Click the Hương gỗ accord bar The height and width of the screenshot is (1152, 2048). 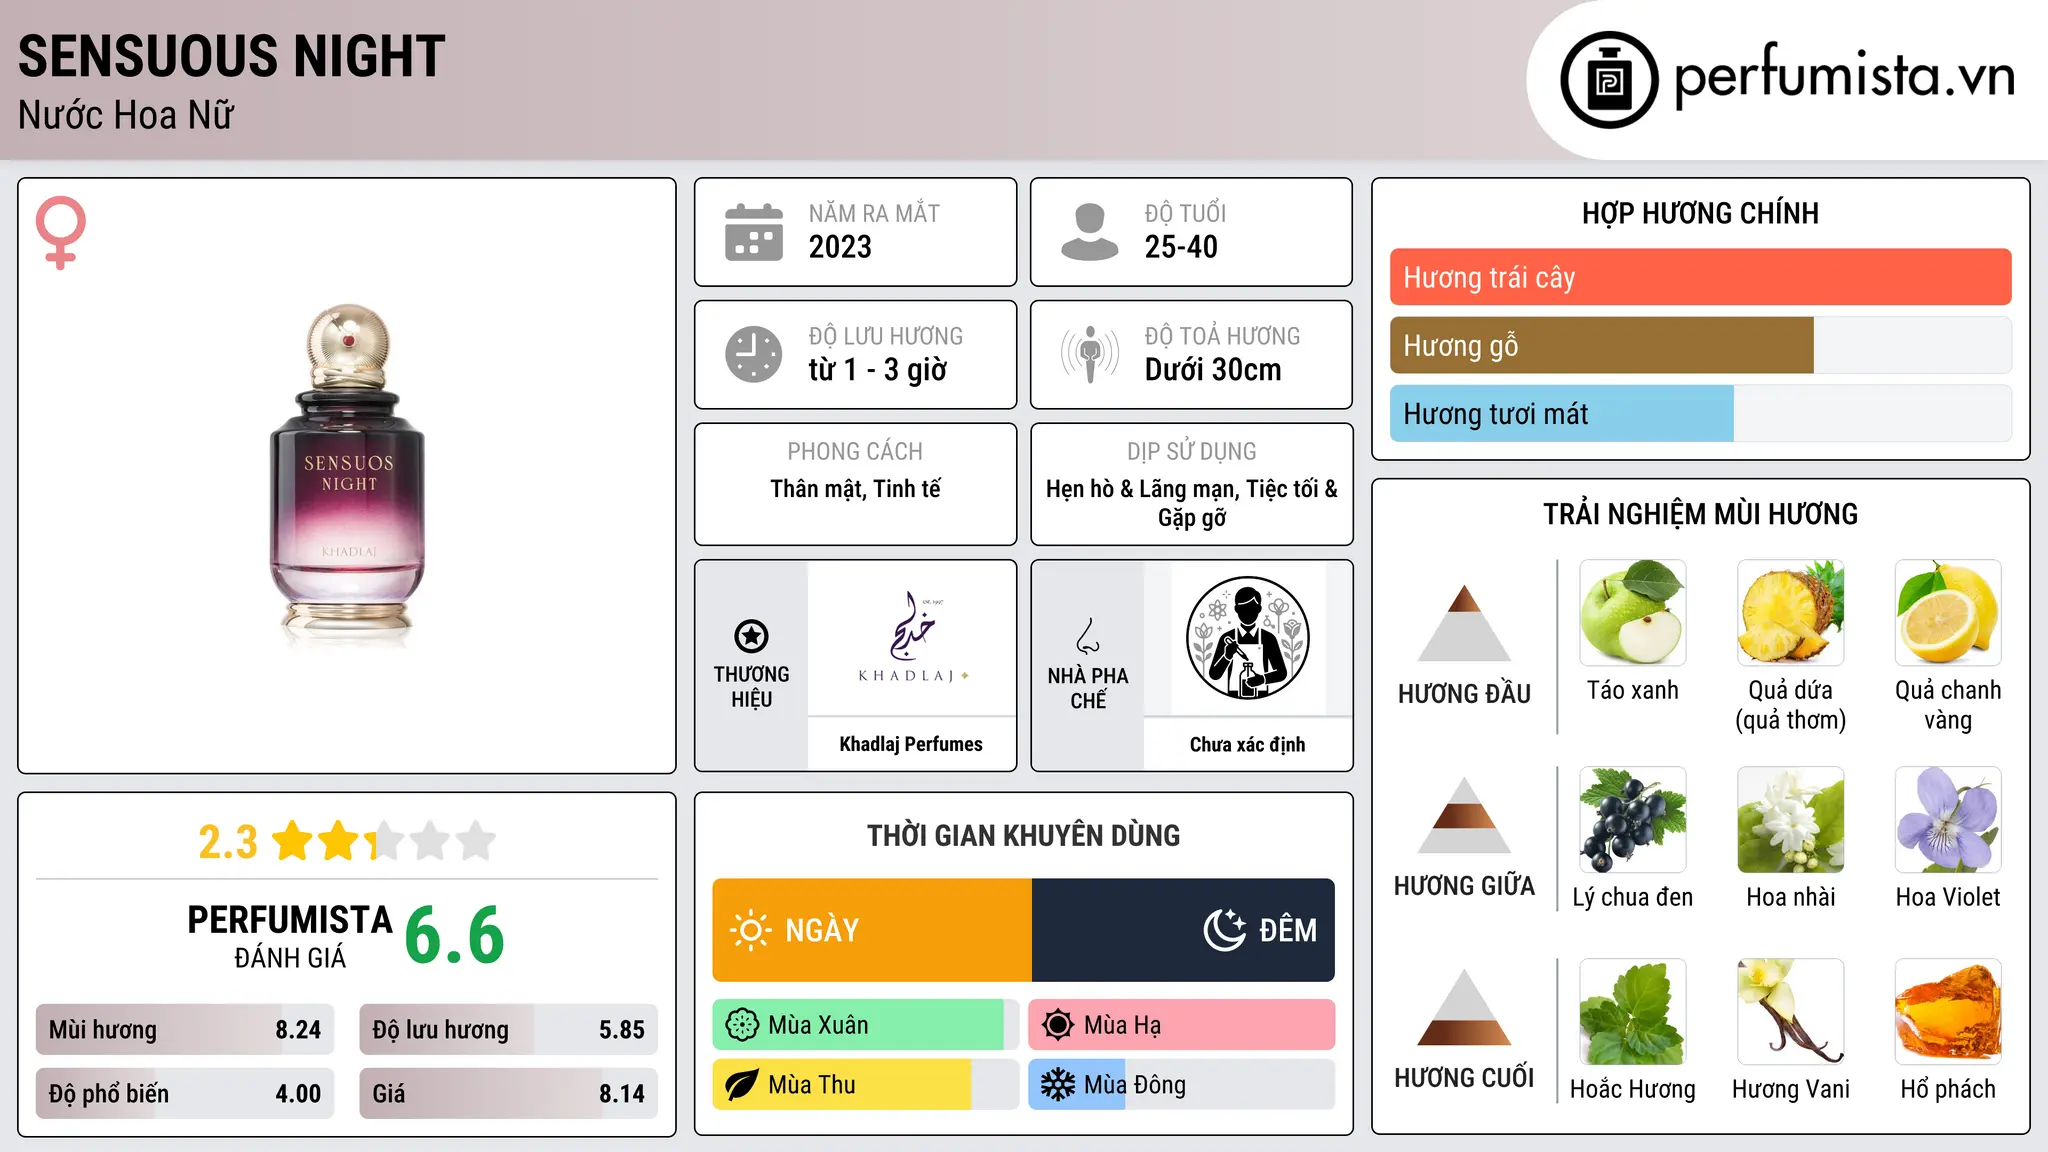1700,345
